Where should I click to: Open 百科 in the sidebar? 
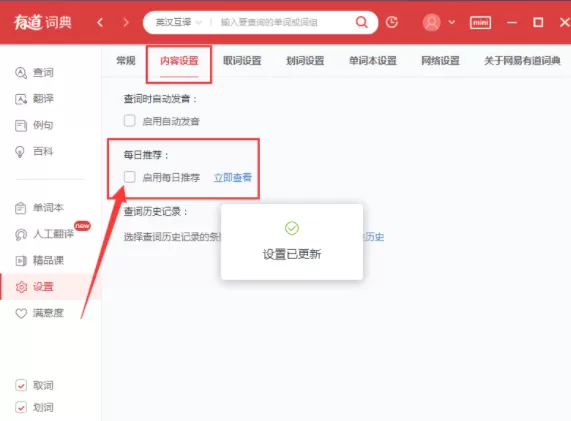[35, 152]
